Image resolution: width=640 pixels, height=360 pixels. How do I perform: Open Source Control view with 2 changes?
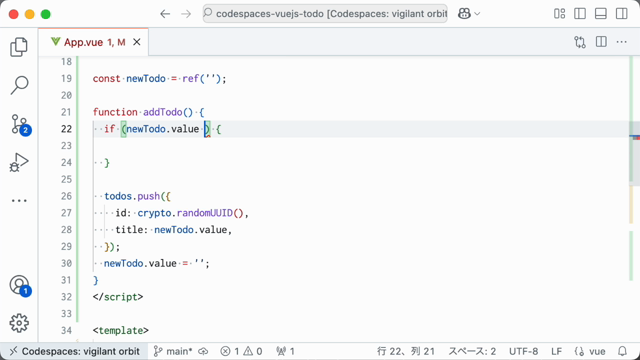[20, 124]
